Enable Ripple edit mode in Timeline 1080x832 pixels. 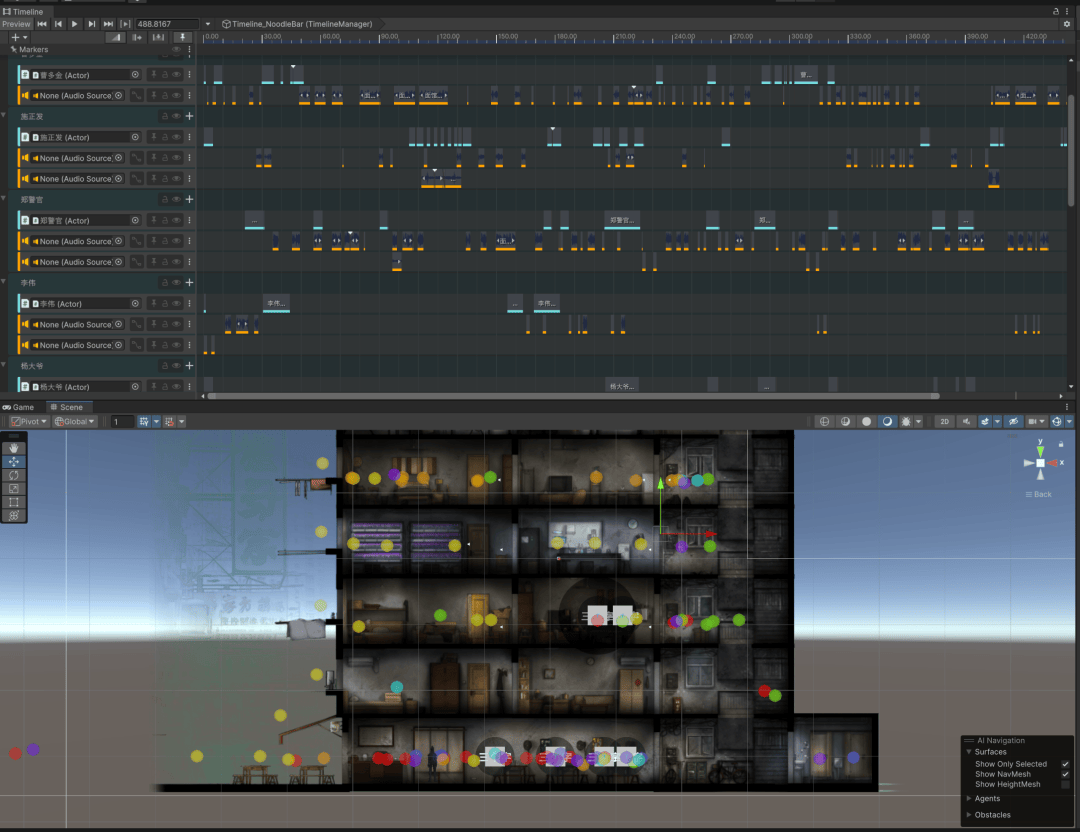(137, 37)
